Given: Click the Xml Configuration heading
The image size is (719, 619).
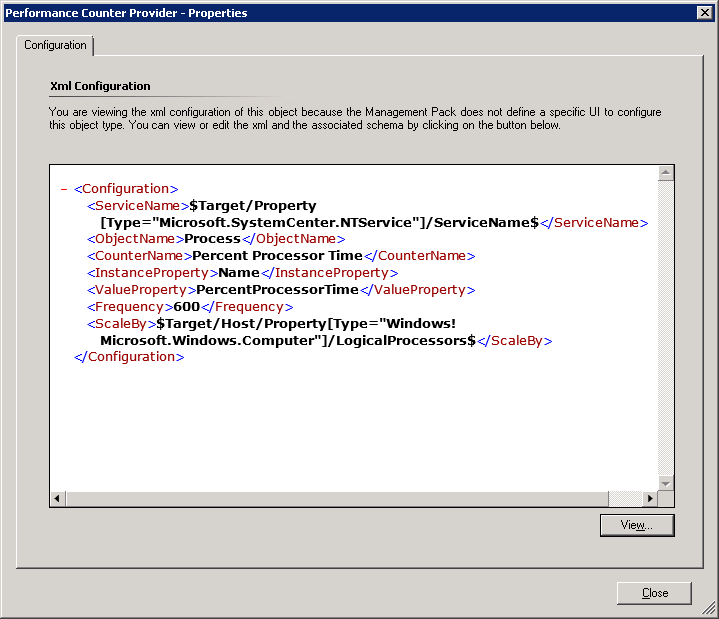Looking at the screenshot, I should pos(100,87).
